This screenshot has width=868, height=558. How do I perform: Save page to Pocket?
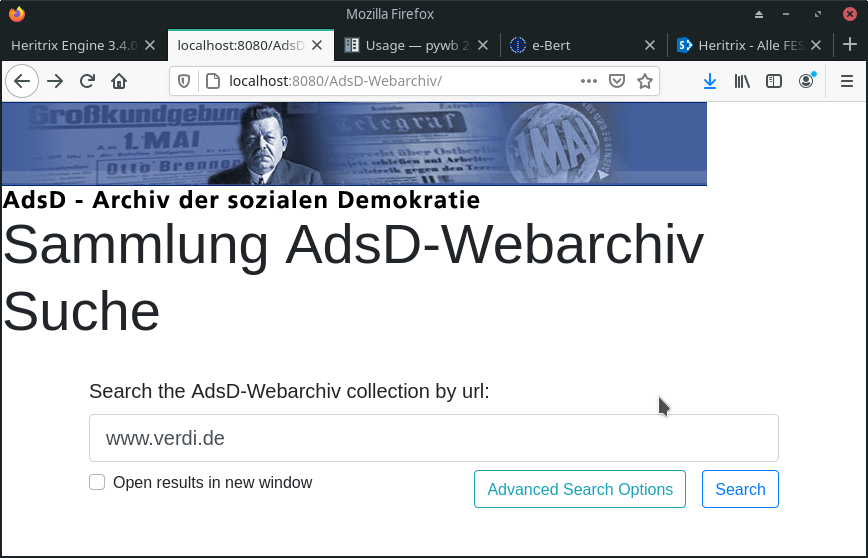pos(617,81)
